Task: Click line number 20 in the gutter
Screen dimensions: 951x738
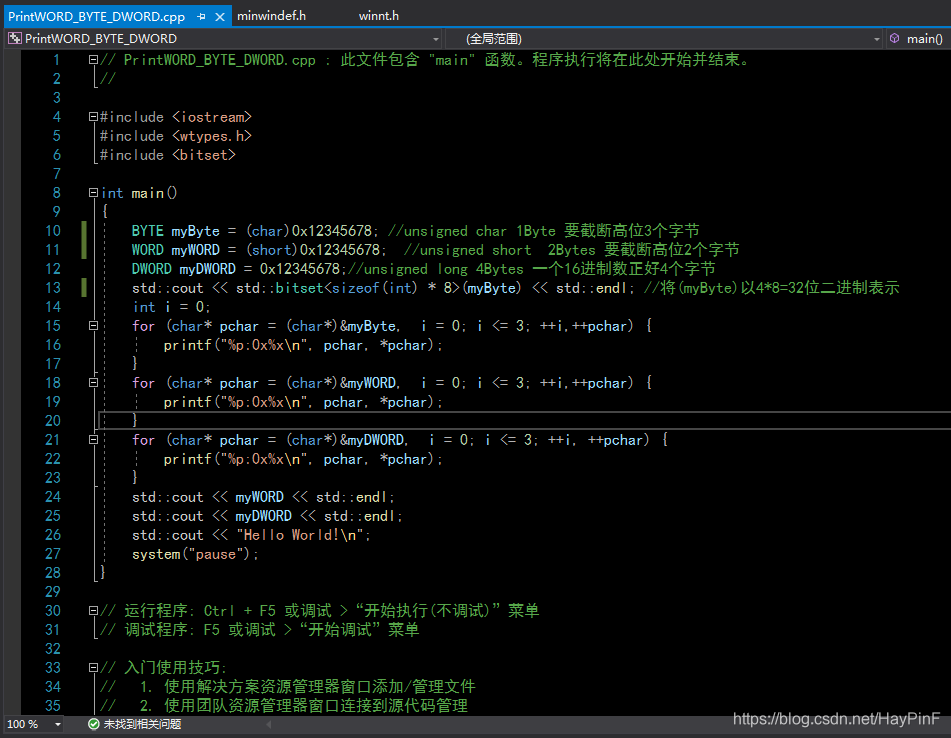Action: click(53, 421)
